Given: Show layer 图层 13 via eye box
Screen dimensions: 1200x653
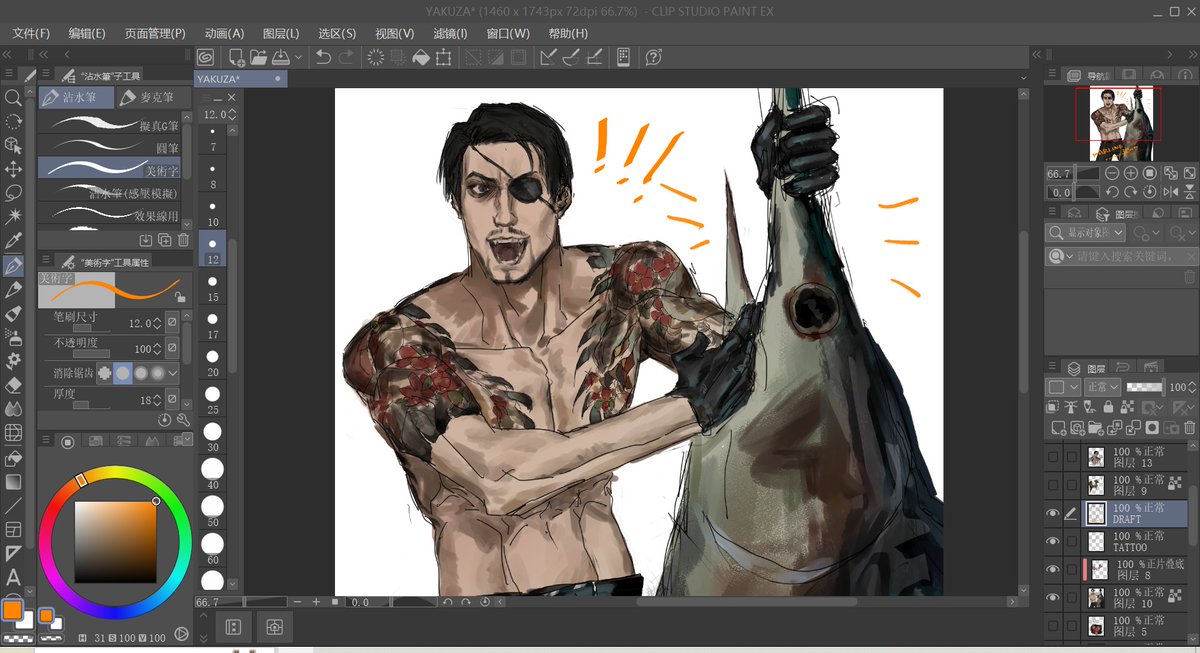Looking at the screenshot, I should coord(1052,457).
